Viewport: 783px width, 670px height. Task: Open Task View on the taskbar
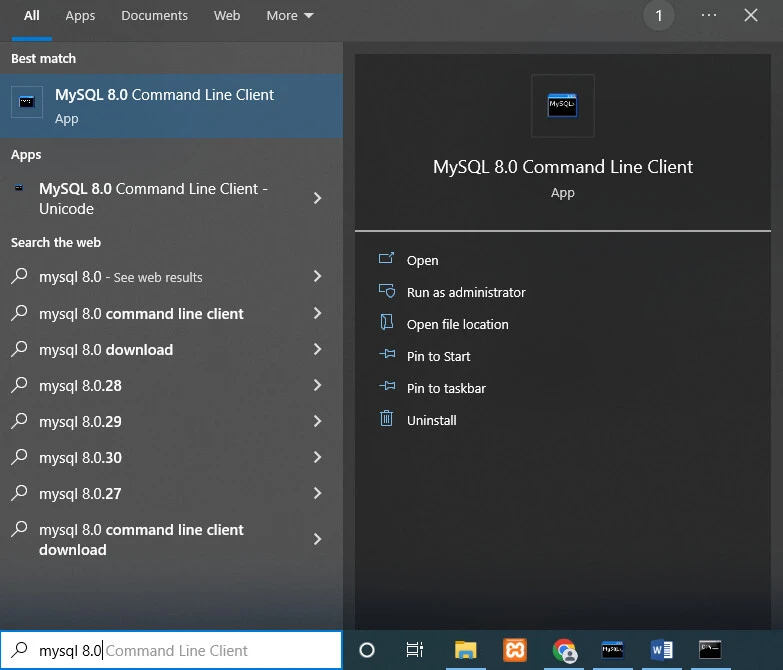[415, 650]
